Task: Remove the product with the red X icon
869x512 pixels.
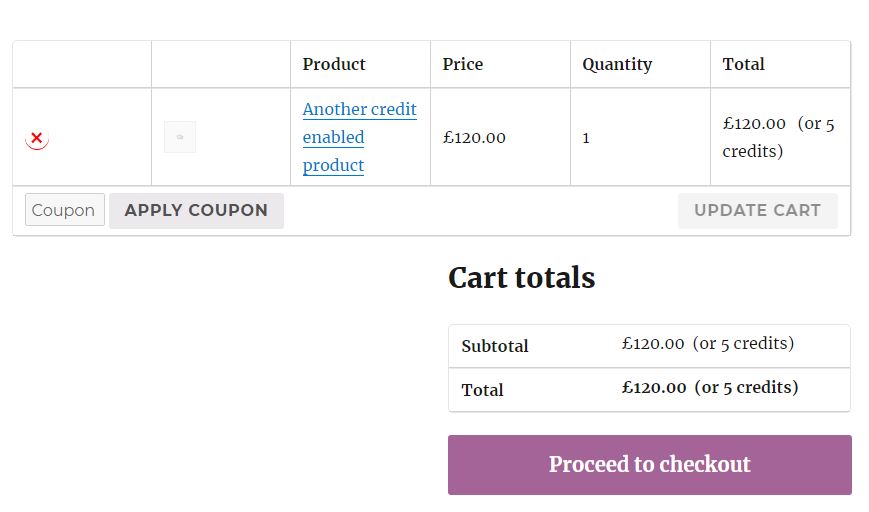Action: [37, 138]
